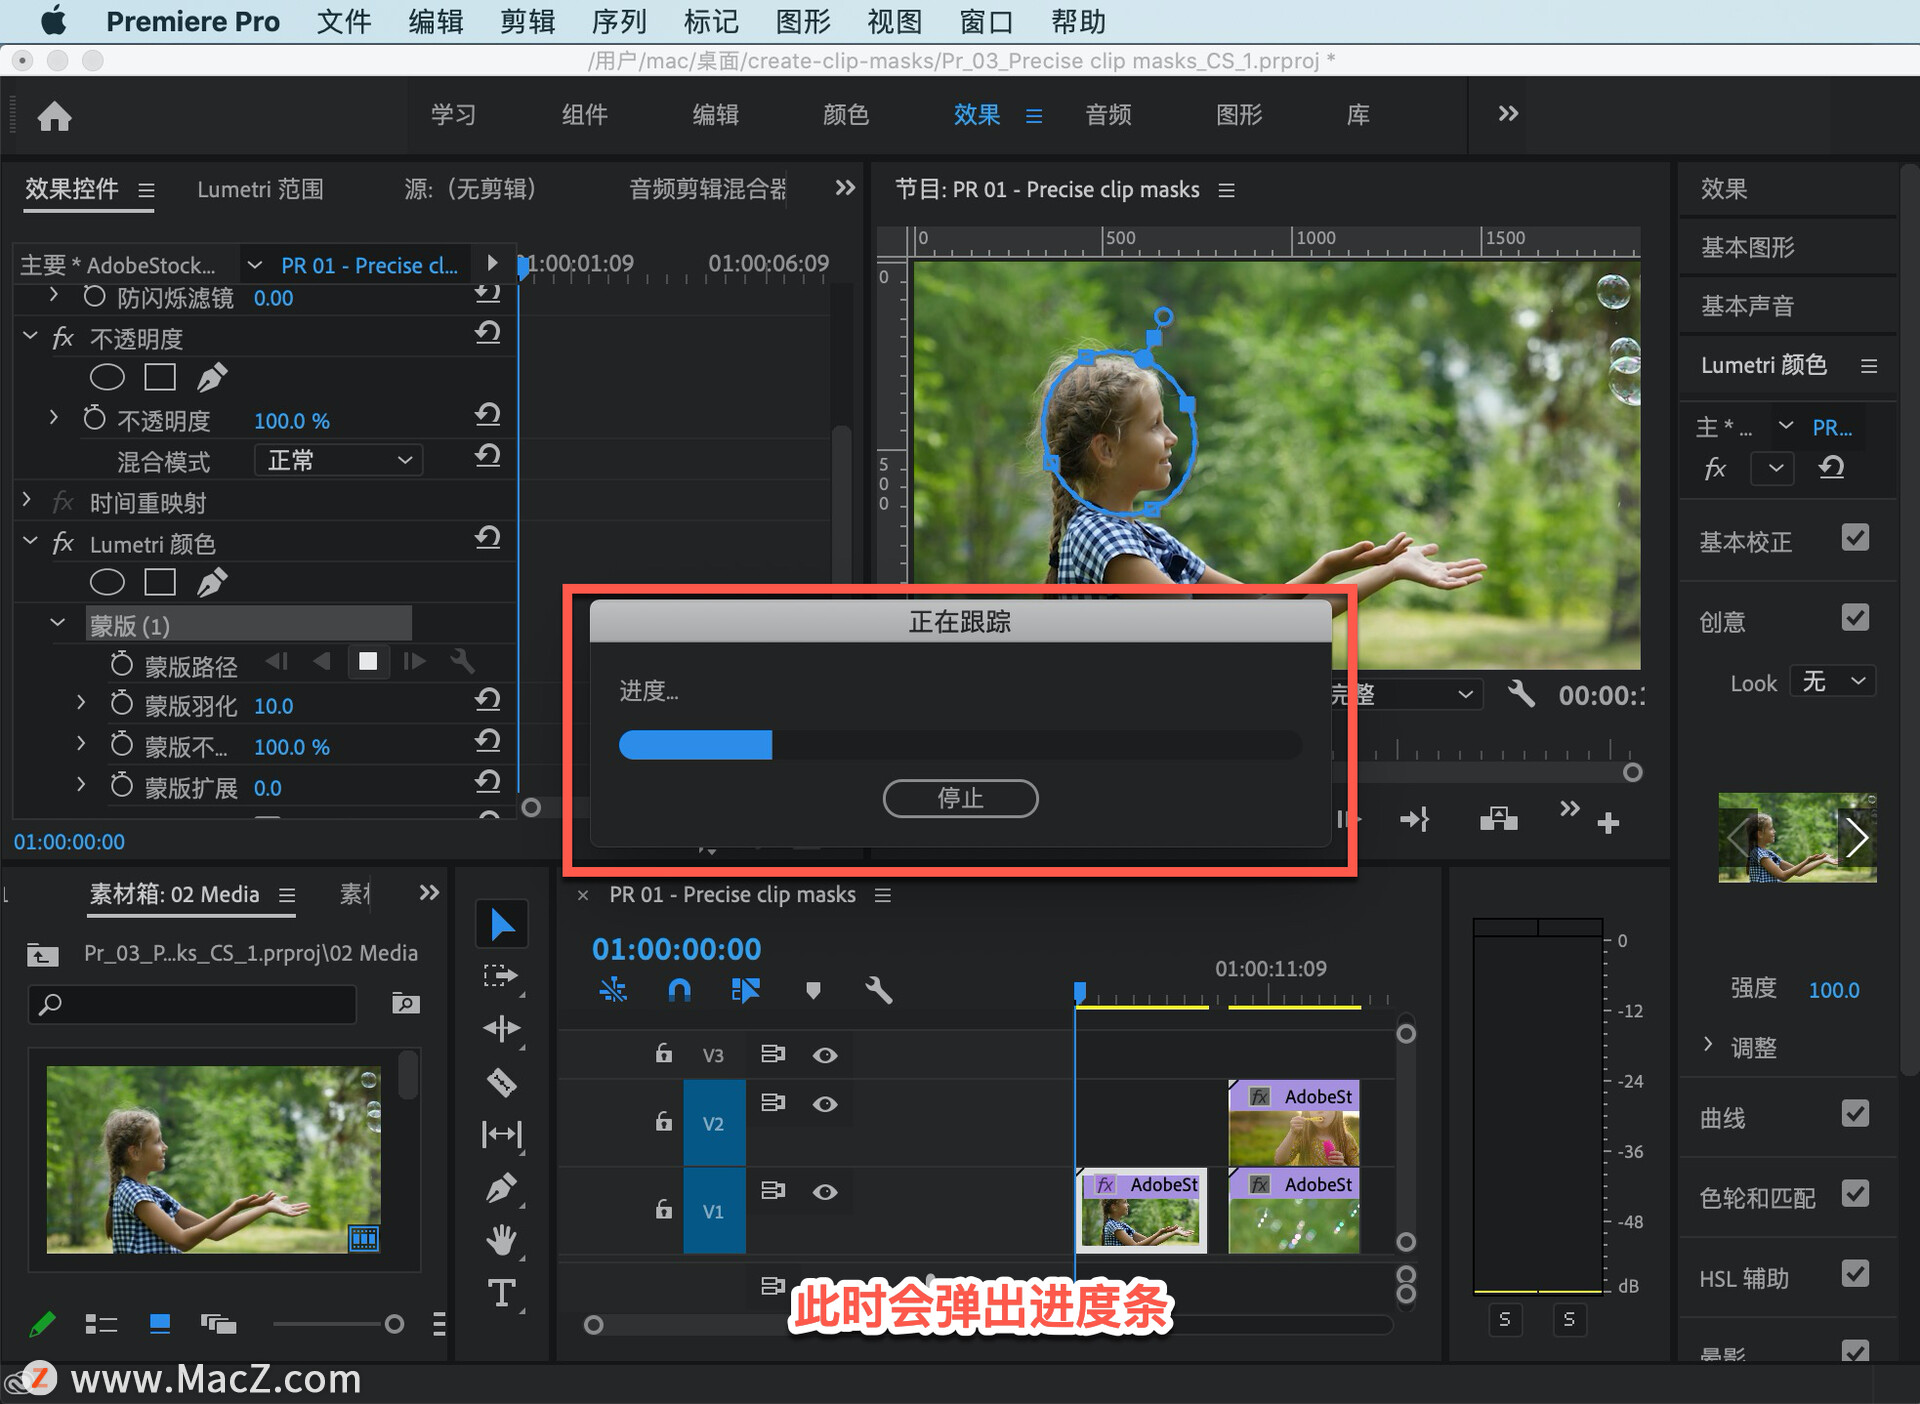Screen dimensions: 1920x1404
Task: Toggle animation stopwatch for 蒙版羽化
Action: pyautogui.click(x=121, y=704)
